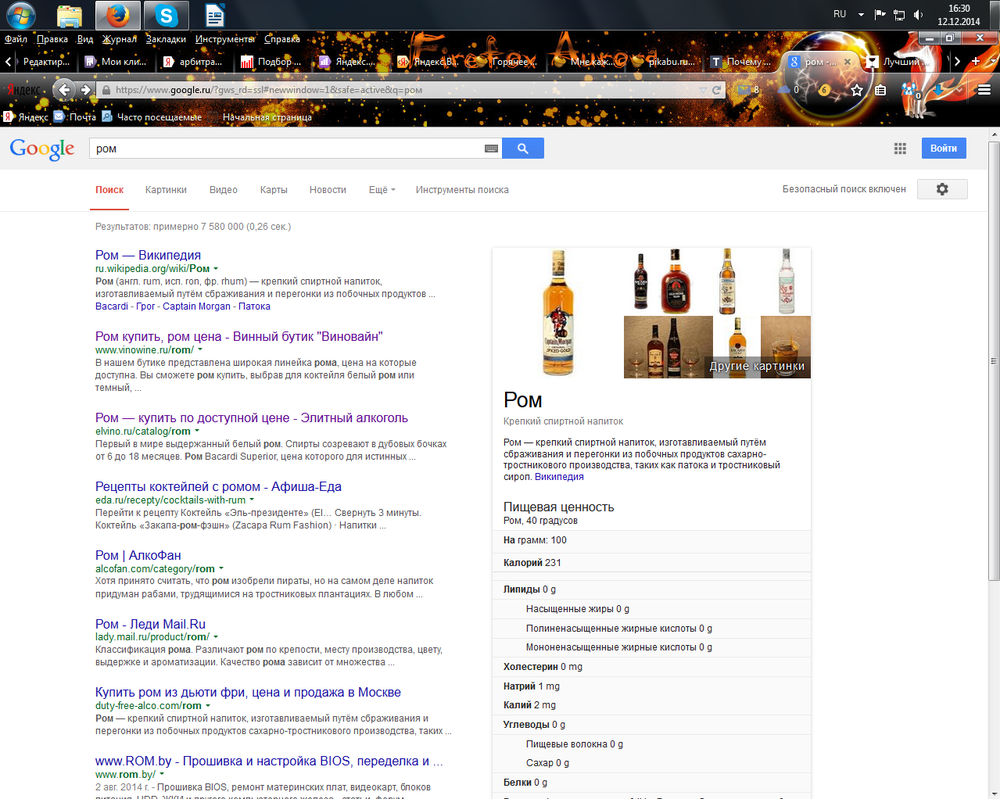
Task: Switch to Skype in the taskbar
Action: coord(166,15)
